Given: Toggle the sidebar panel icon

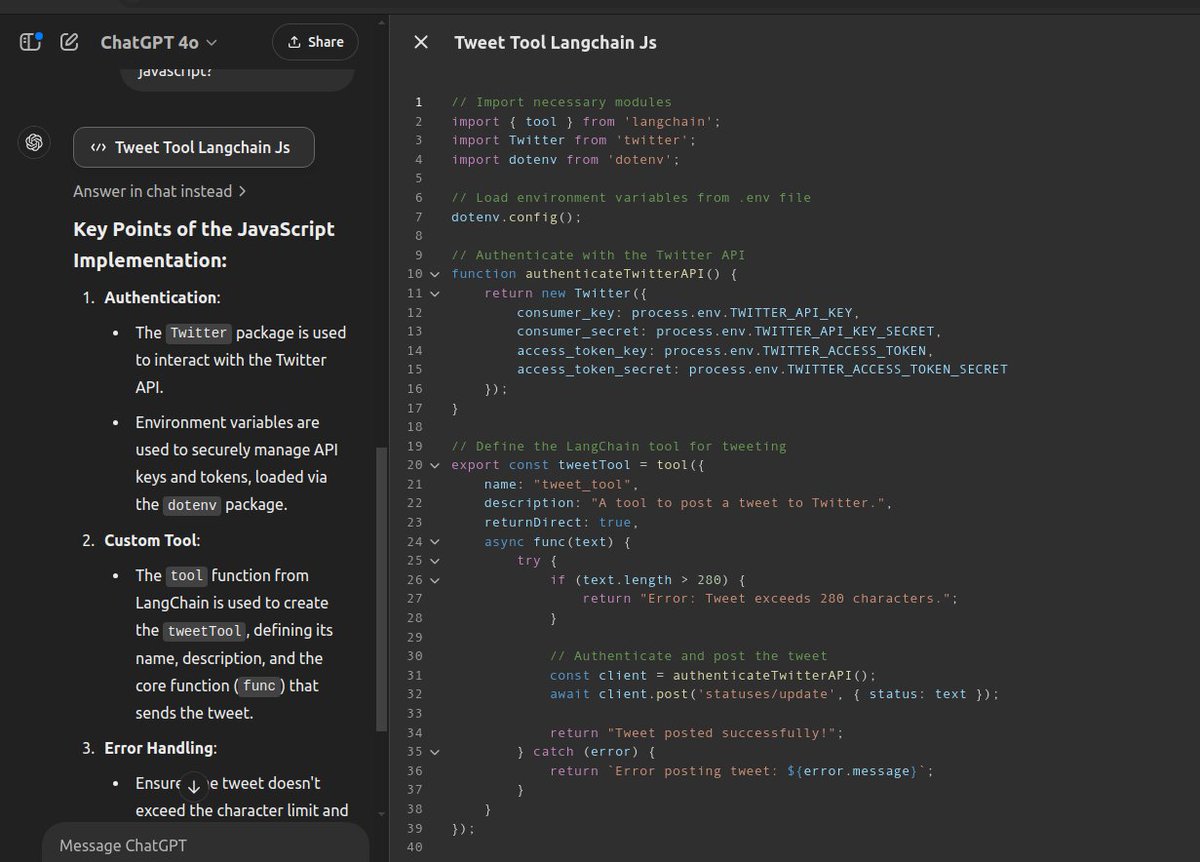Looking at the screenshot, I should 31,42.
